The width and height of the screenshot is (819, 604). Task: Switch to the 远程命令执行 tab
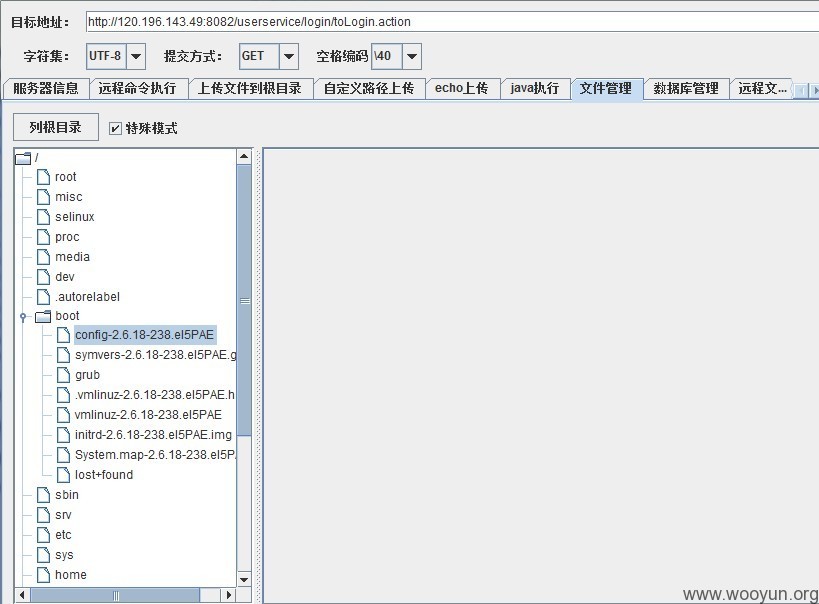click(x=137, y=88)
